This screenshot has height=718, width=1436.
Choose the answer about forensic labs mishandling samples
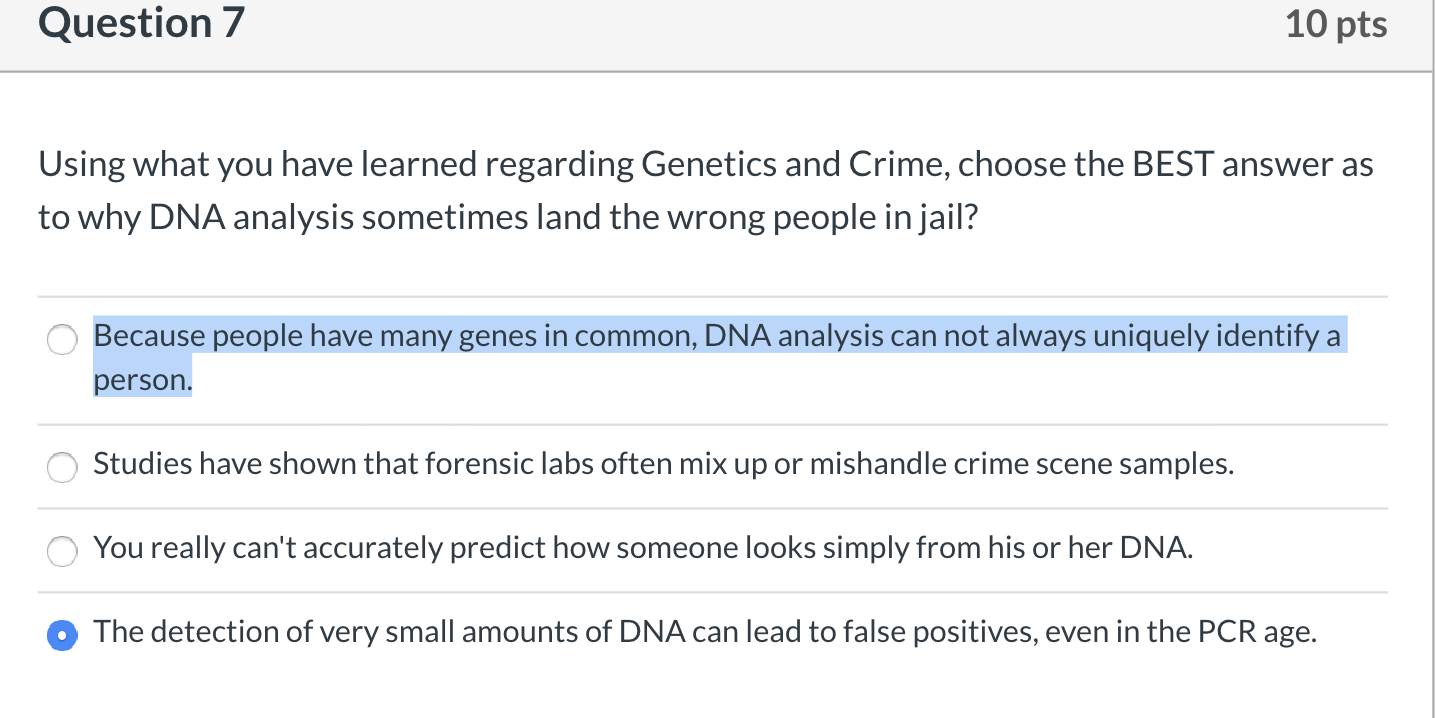tap(62, 467)
